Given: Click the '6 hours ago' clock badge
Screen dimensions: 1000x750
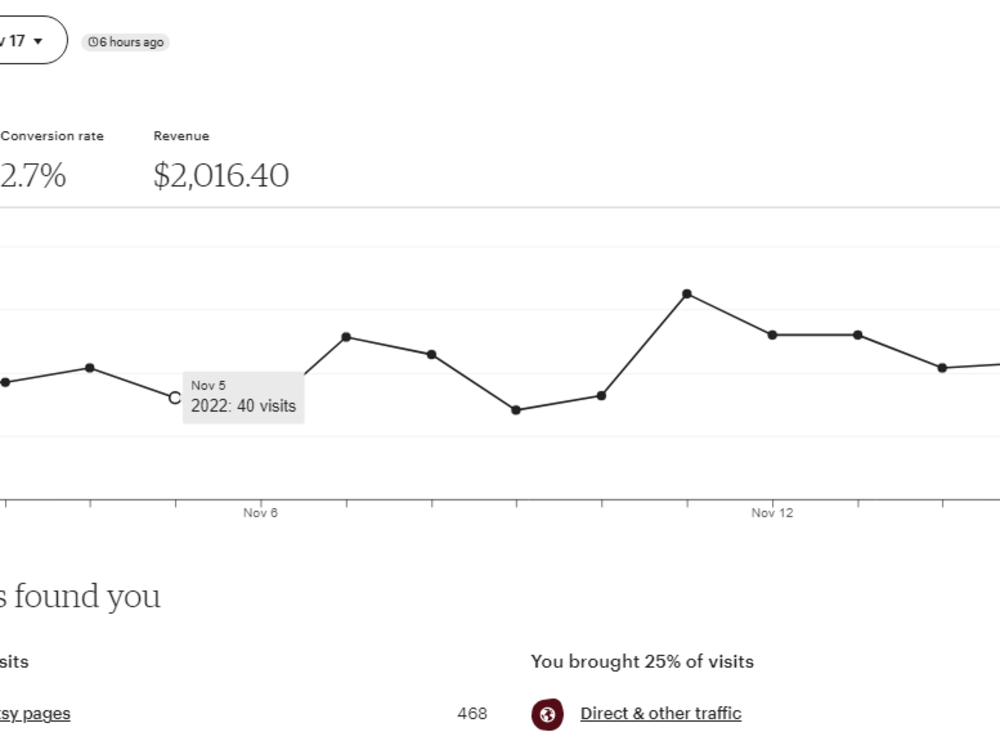Looking at the screenshot, I should [126, 42].
